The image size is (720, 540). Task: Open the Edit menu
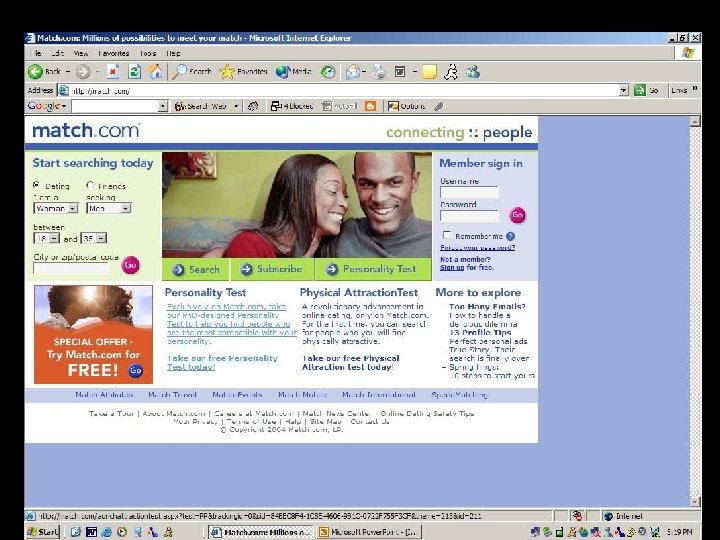(x=57, y=53)
